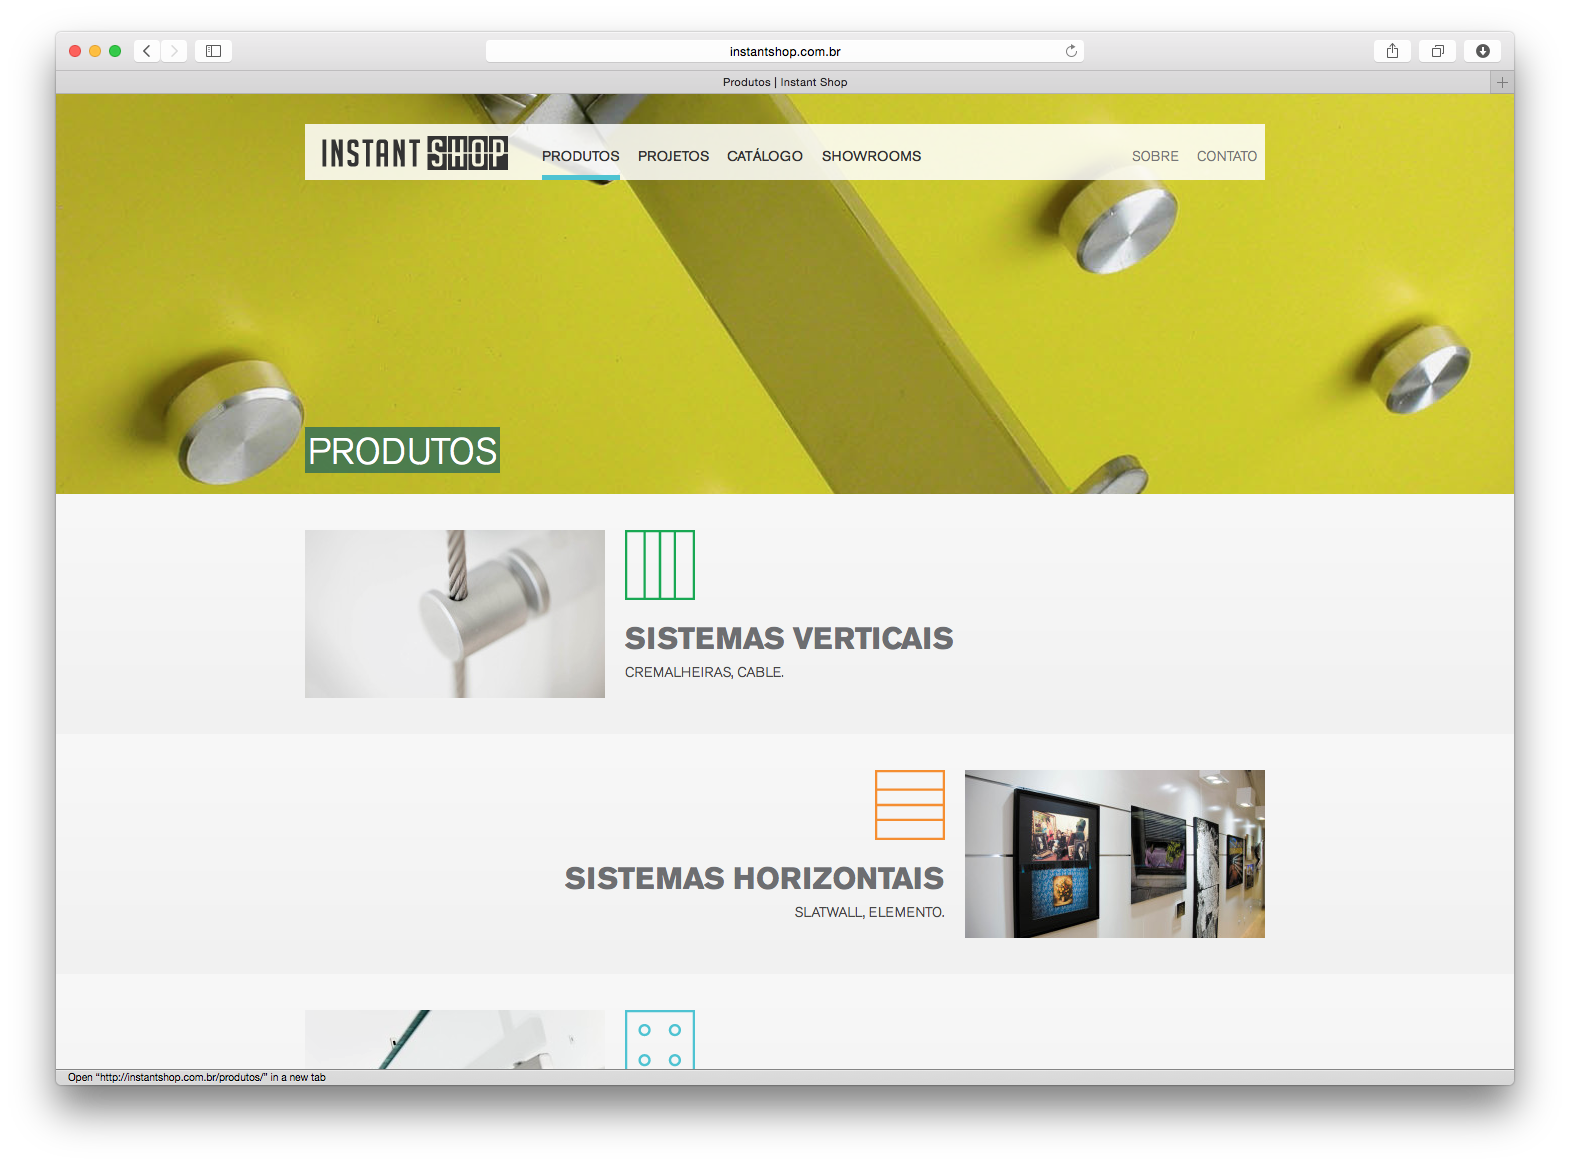Go to the CONTATO page

pyautogui.click(x=1227, y=156)
